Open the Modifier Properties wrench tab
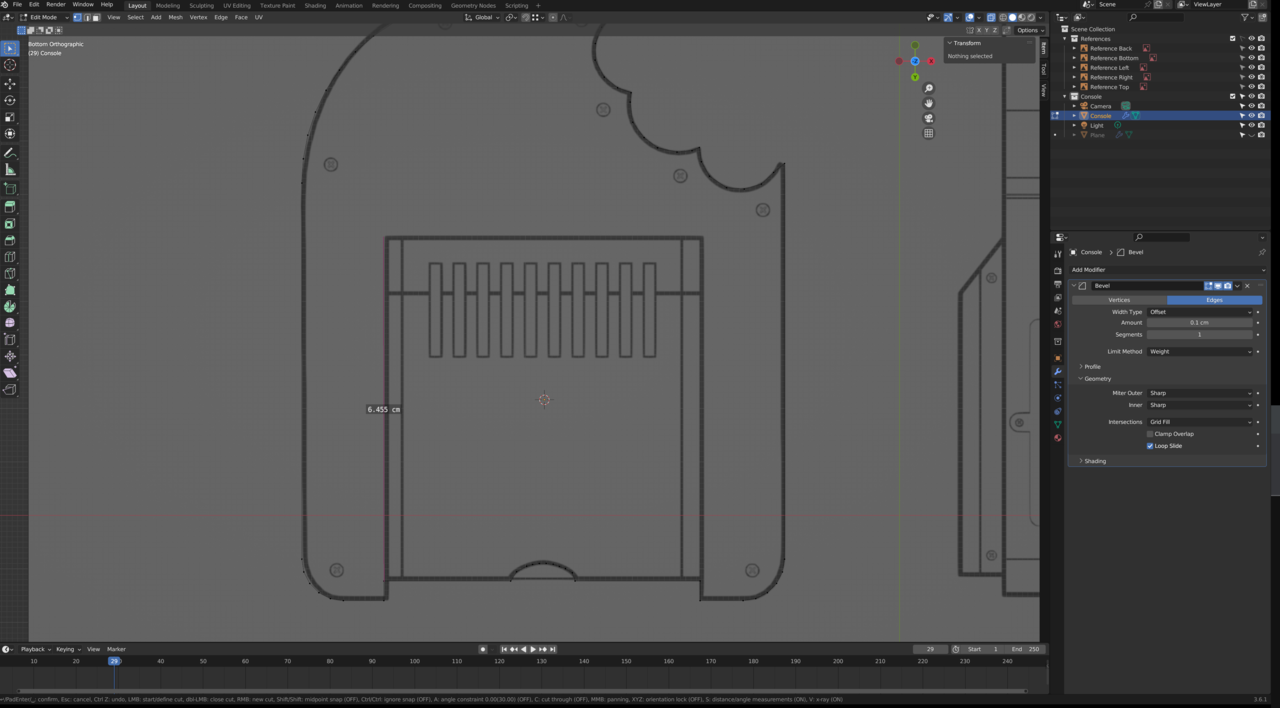The width and height of the screenshot is (1280, 708). pyautogui.click(x=1057, y=371)
